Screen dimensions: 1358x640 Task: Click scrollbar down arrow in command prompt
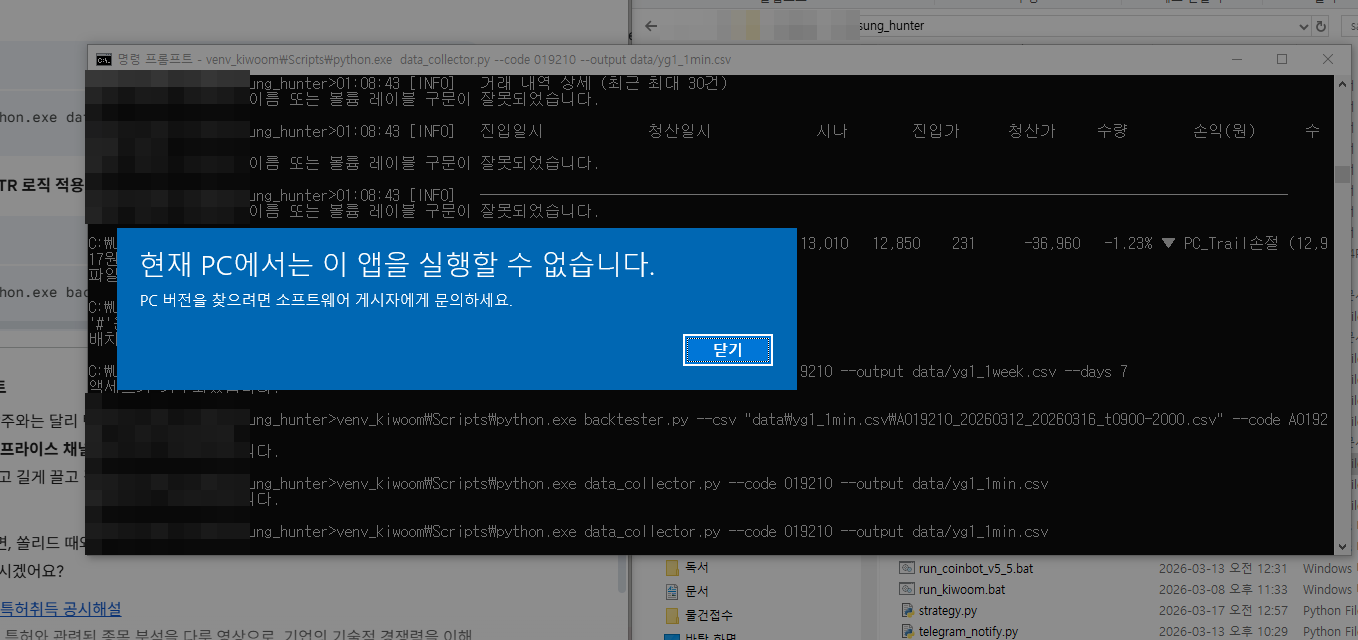pos(1343,546)
